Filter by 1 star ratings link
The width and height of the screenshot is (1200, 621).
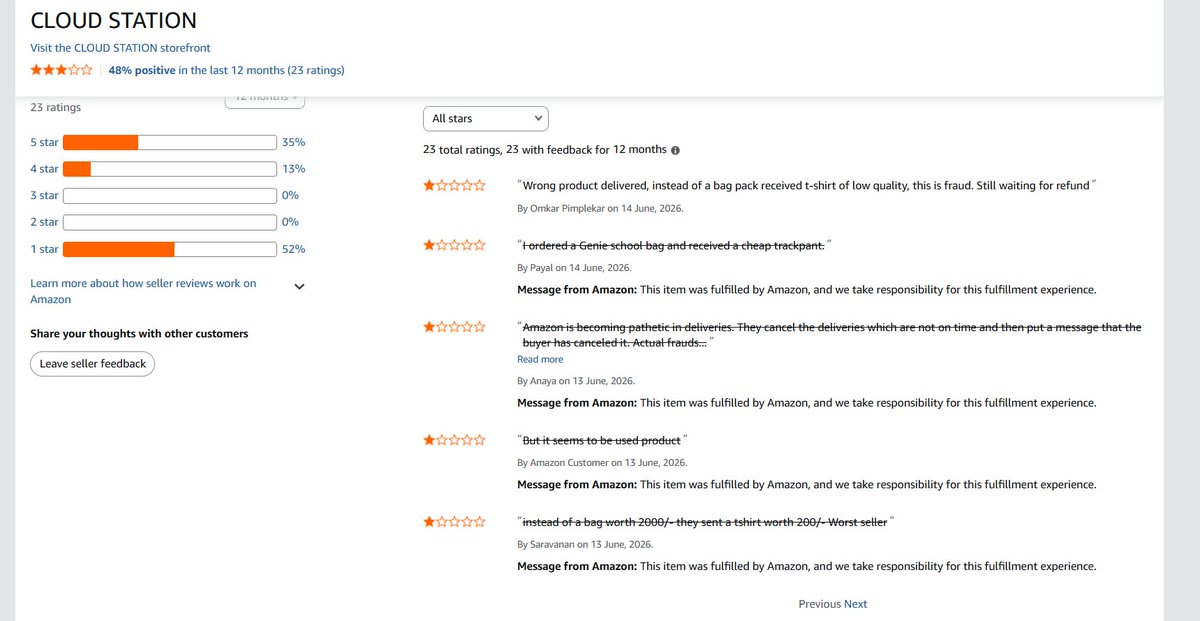click(x=44, y=249)
